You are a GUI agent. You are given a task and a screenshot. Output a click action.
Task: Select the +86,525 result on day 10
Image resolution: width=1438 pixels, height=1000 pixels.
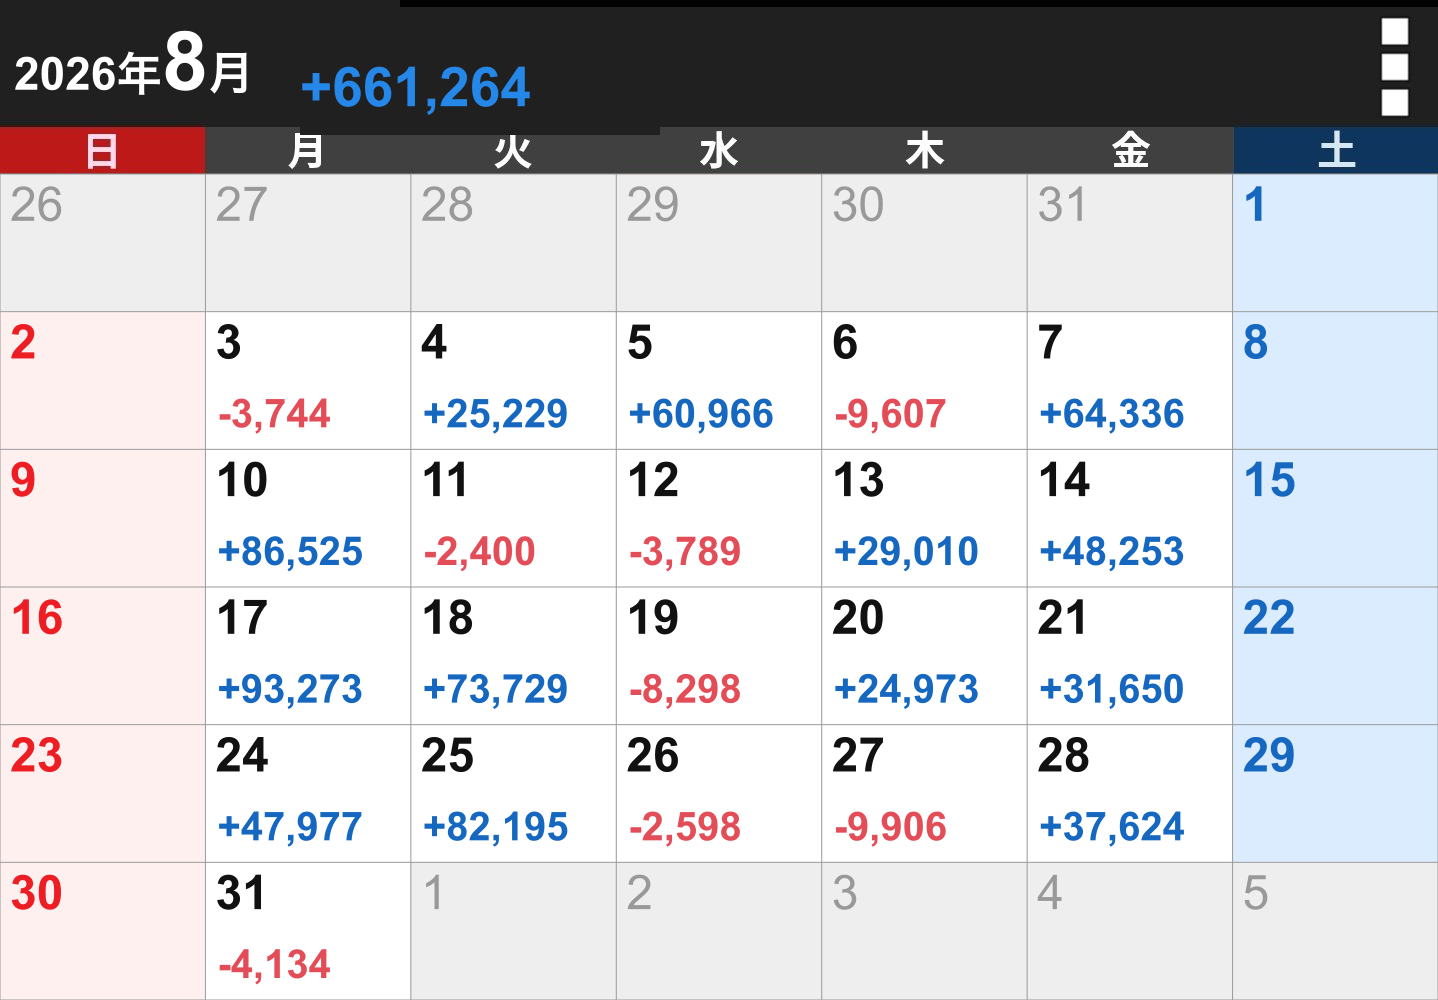[290, 552]
